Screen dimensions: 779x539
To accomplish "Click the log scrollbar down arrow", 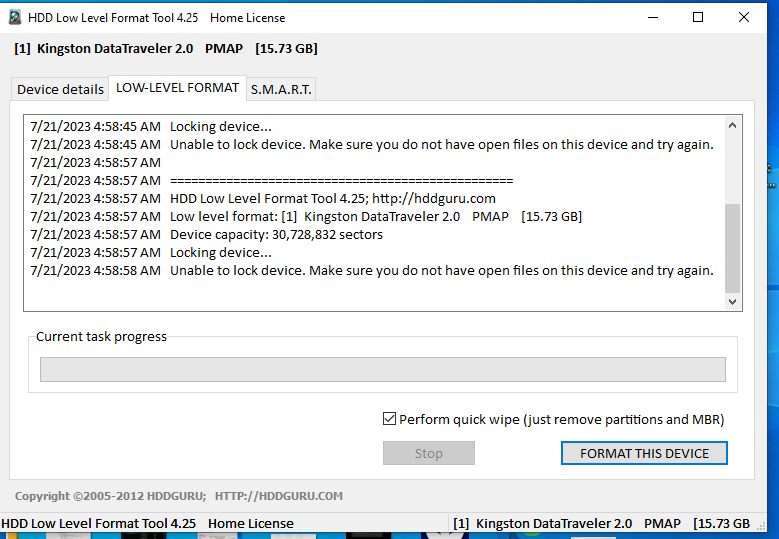I will (x=732, y=302).
